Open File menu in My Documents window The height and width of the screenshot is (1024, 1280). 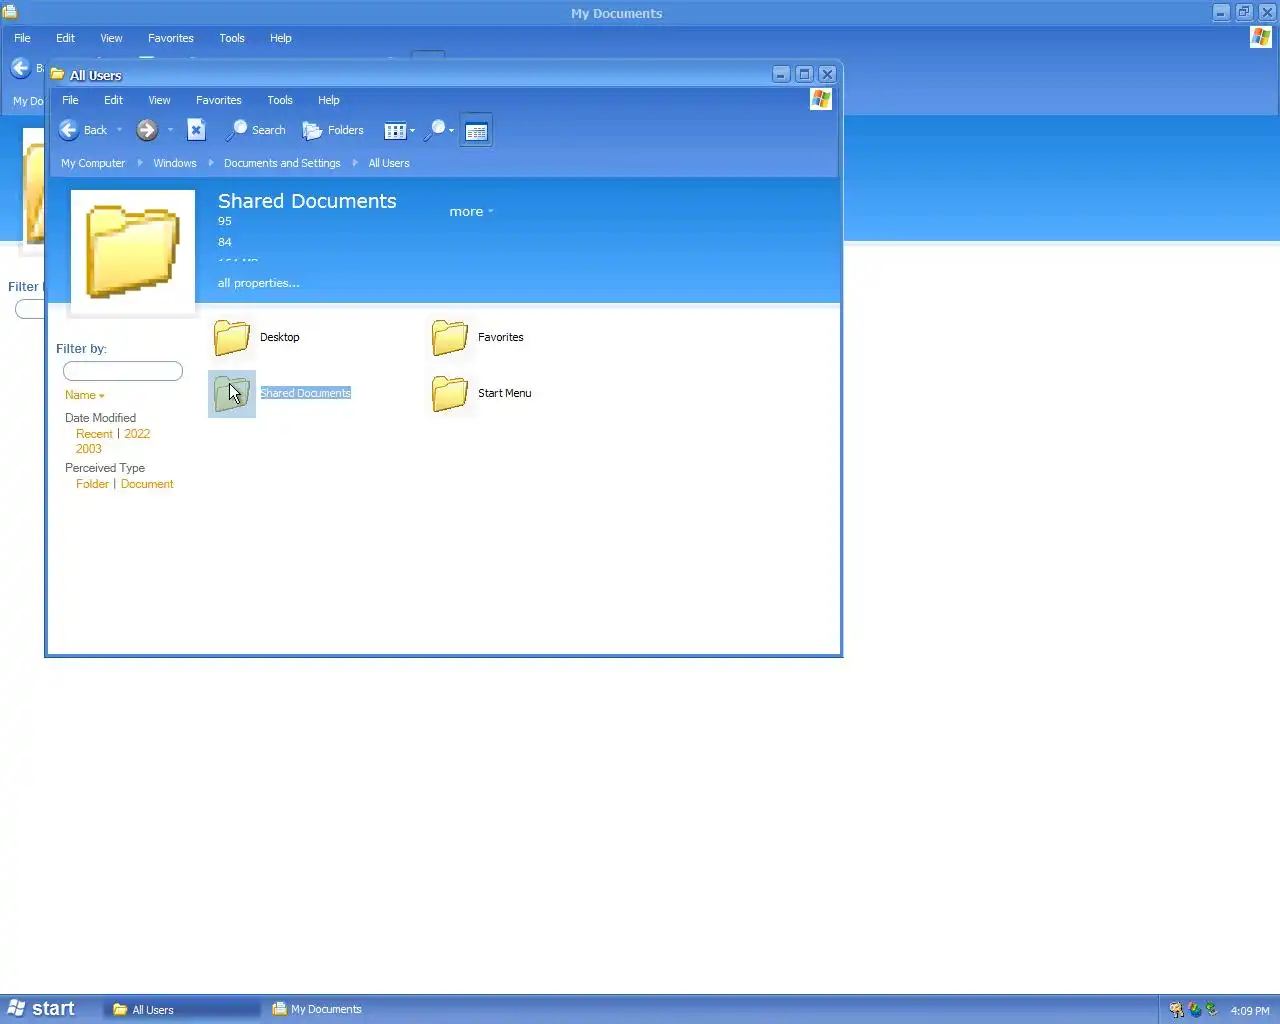[23, 38]
